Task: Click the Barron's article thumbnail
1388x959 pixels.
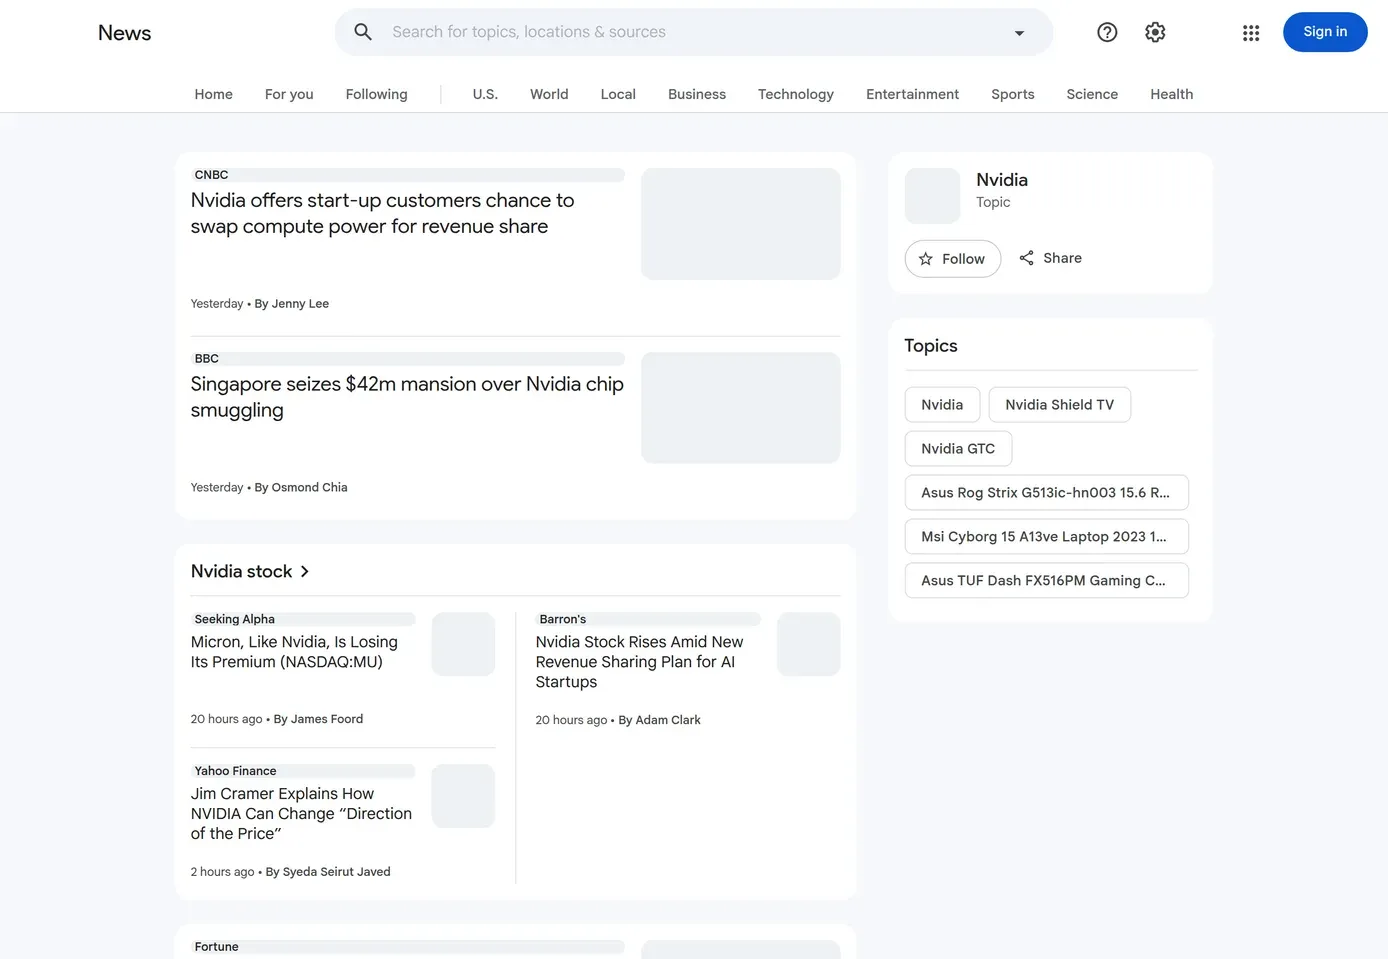Action: point(809,644)
